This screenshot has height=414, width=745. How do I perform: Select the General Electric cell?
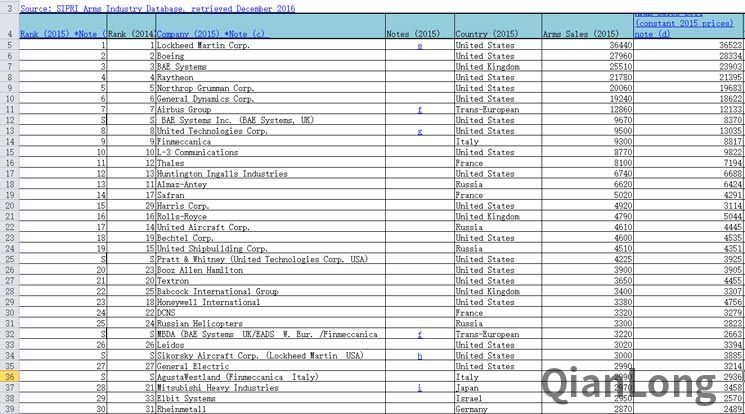coord(270,366)
